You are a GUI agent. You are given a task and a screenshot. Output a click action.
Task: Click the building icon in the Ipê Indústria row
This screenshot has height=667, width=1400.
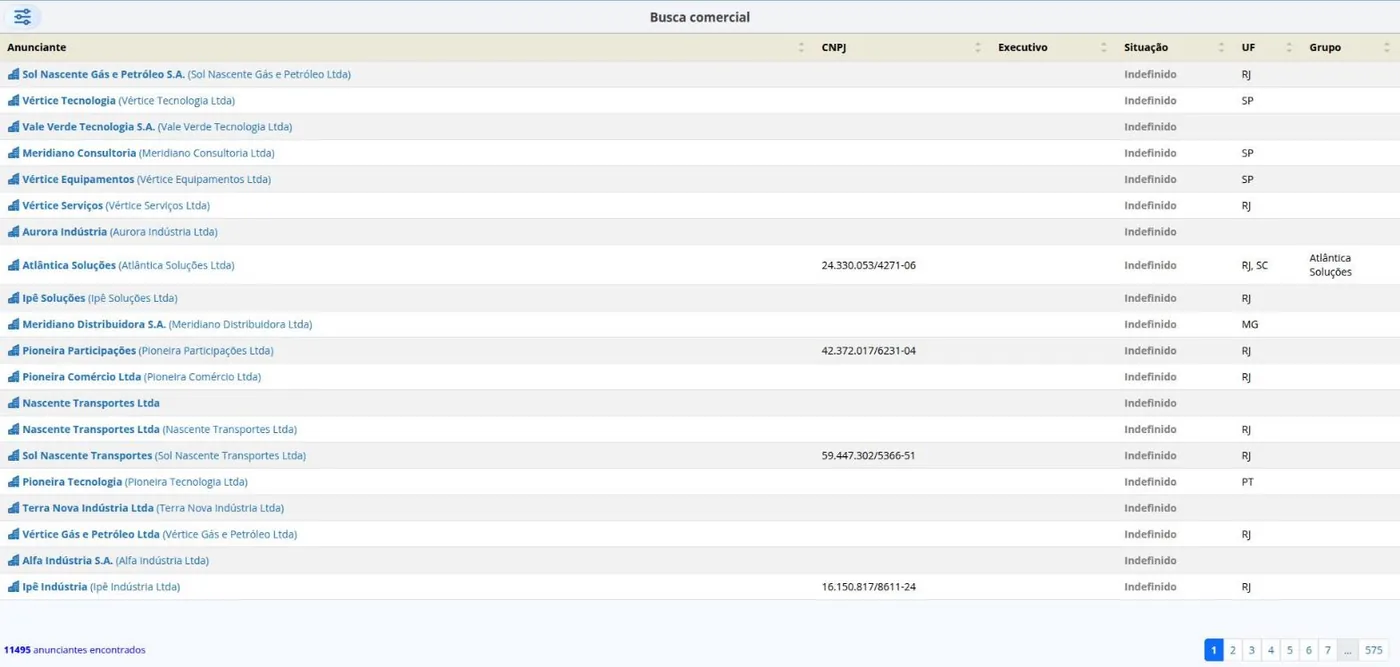tap(14, 587)
